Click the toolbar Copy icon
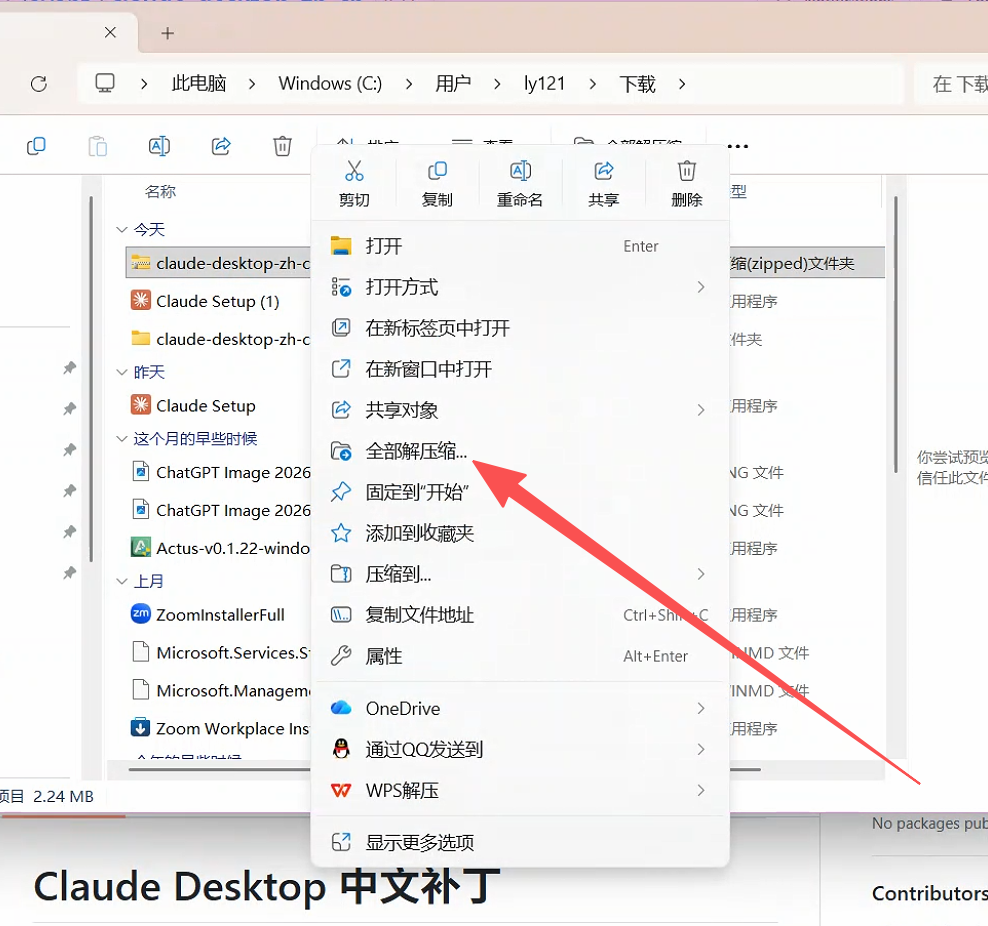 36,146
